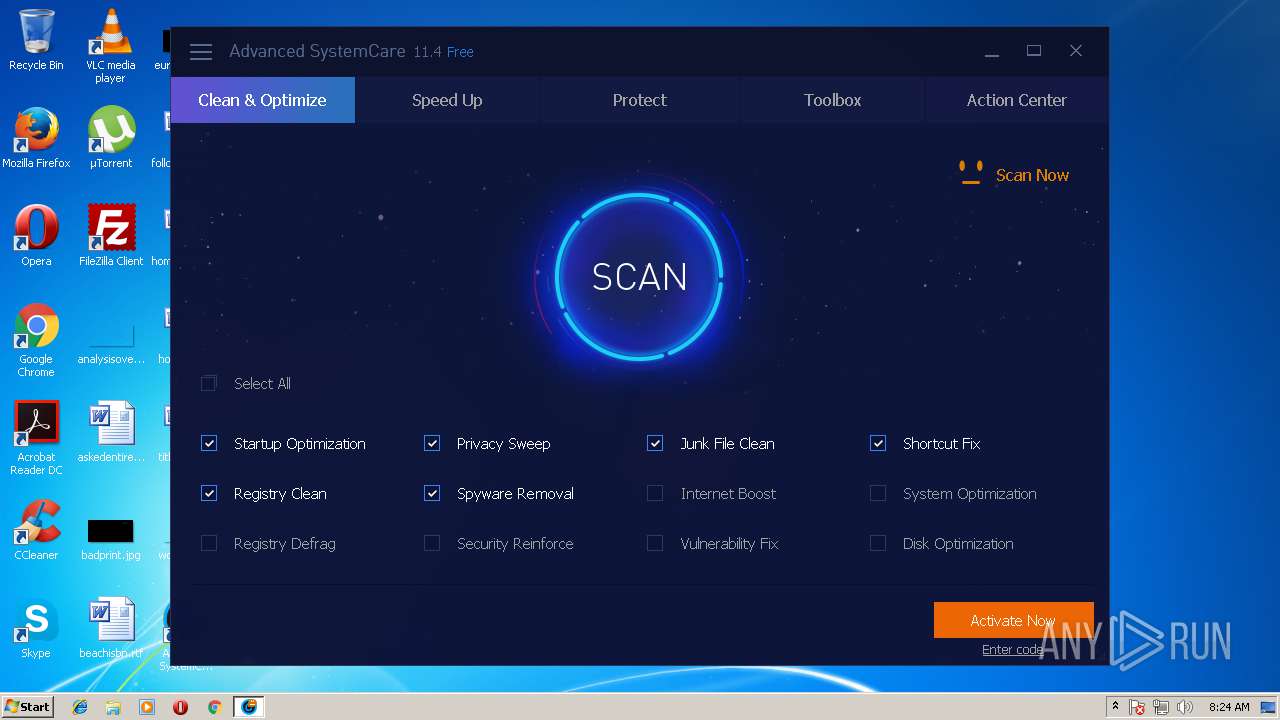Click the Enter code link
1280x720 pixels.
(x=1012, y=649)
